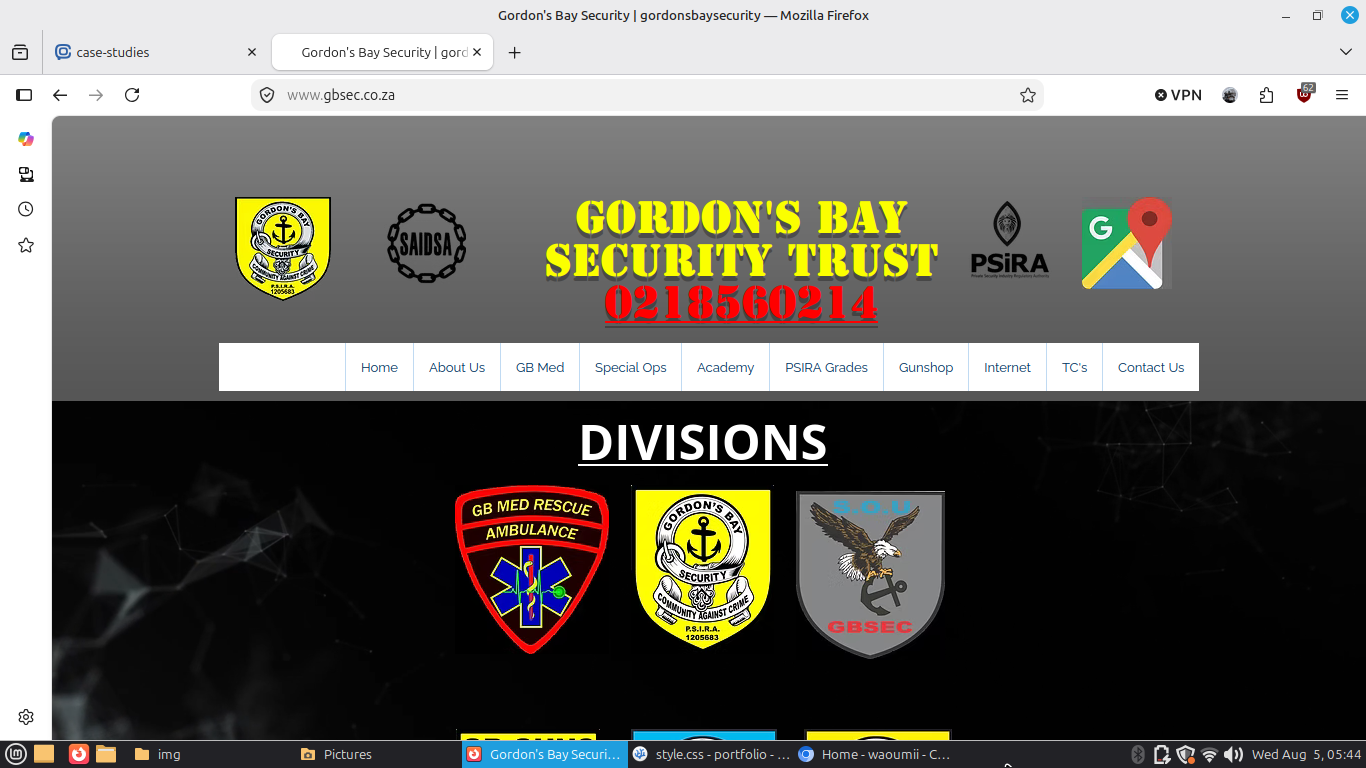
Task: Open the Extensions puzzle-piece menu
Action: click(x=1267, y=95)
